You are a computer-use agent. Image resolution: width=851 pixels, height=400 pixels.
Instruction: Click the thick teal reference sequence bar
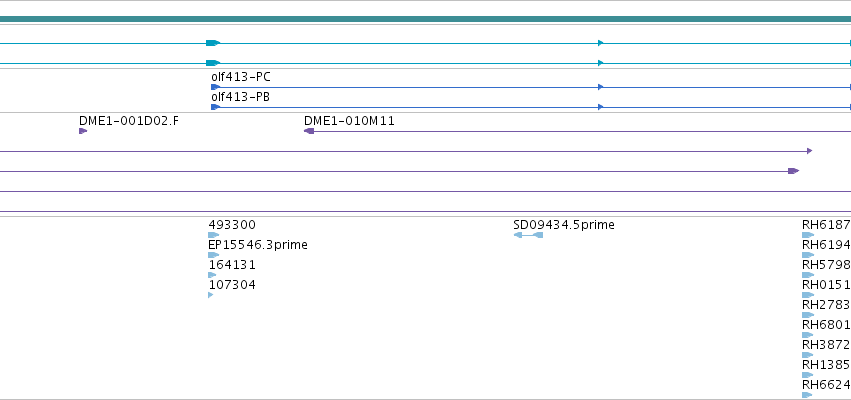426,19
